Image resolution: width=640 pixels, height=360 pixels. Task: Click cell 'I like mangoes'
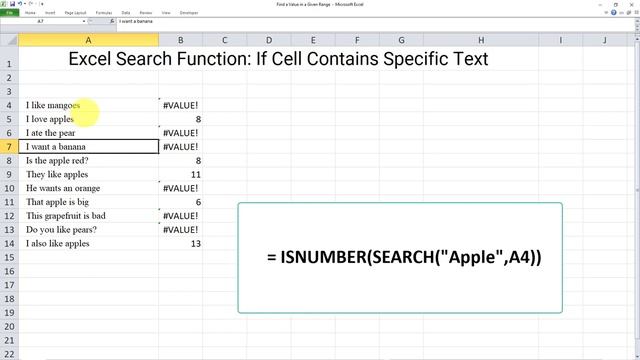tap(89, 105)
